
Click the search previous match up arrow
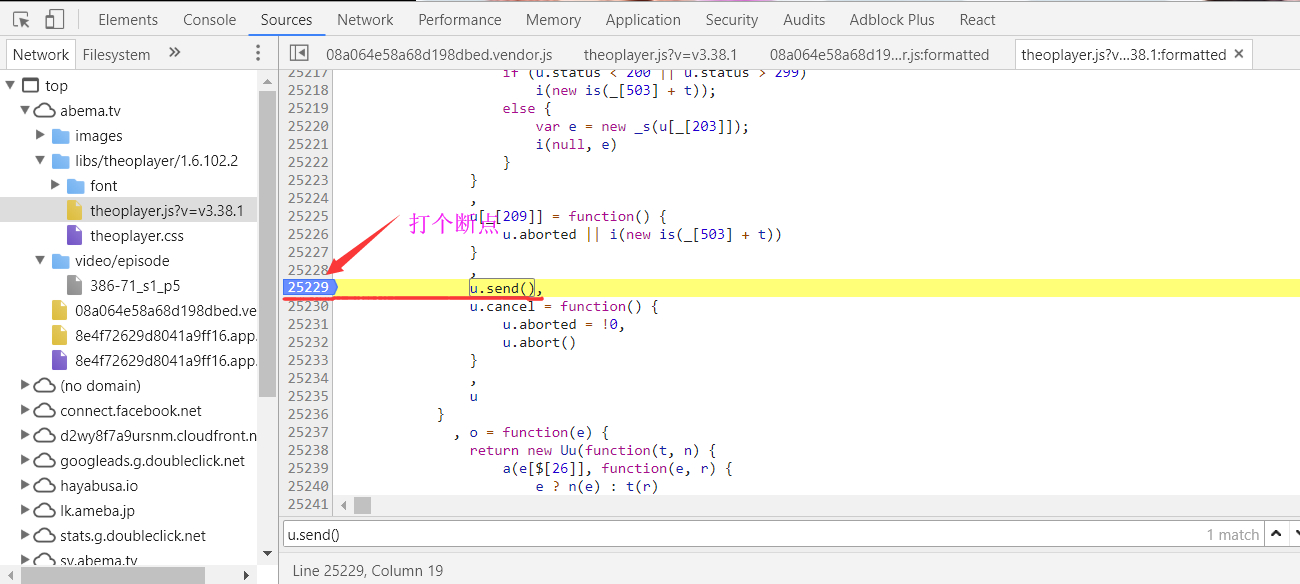[1276, 534]
